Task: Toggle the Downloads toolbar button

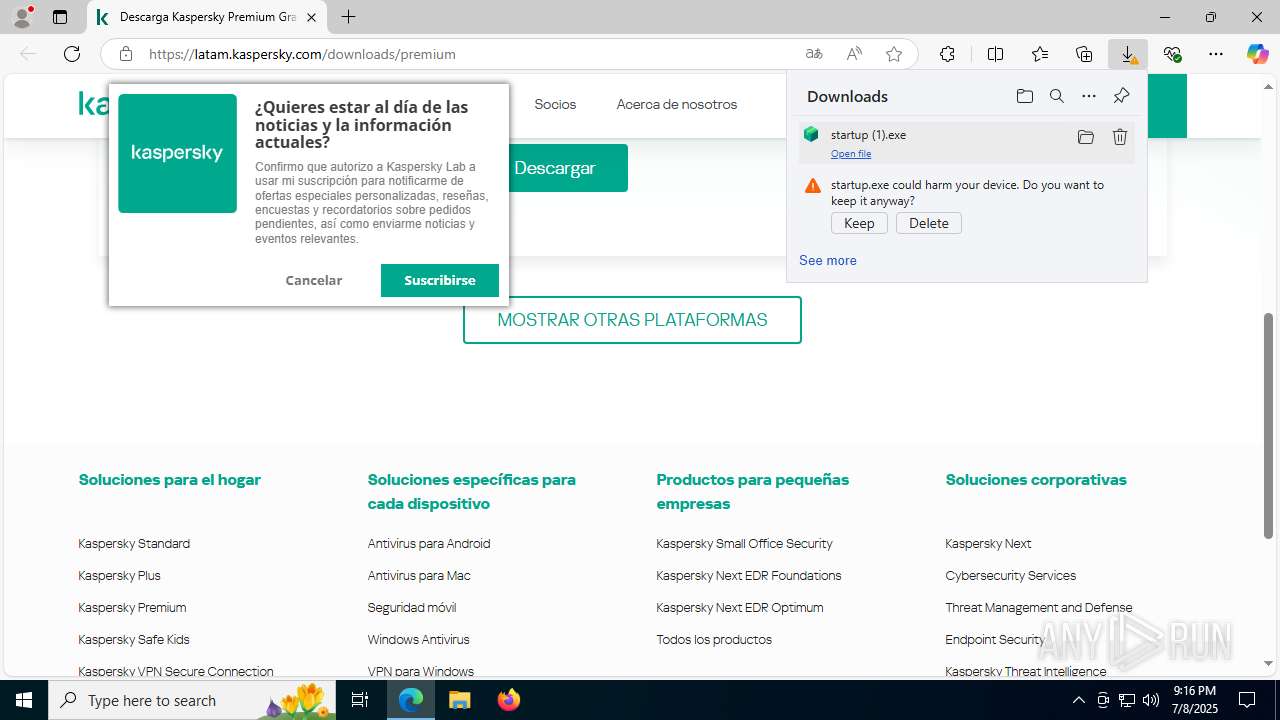Action: (1128, 54)
